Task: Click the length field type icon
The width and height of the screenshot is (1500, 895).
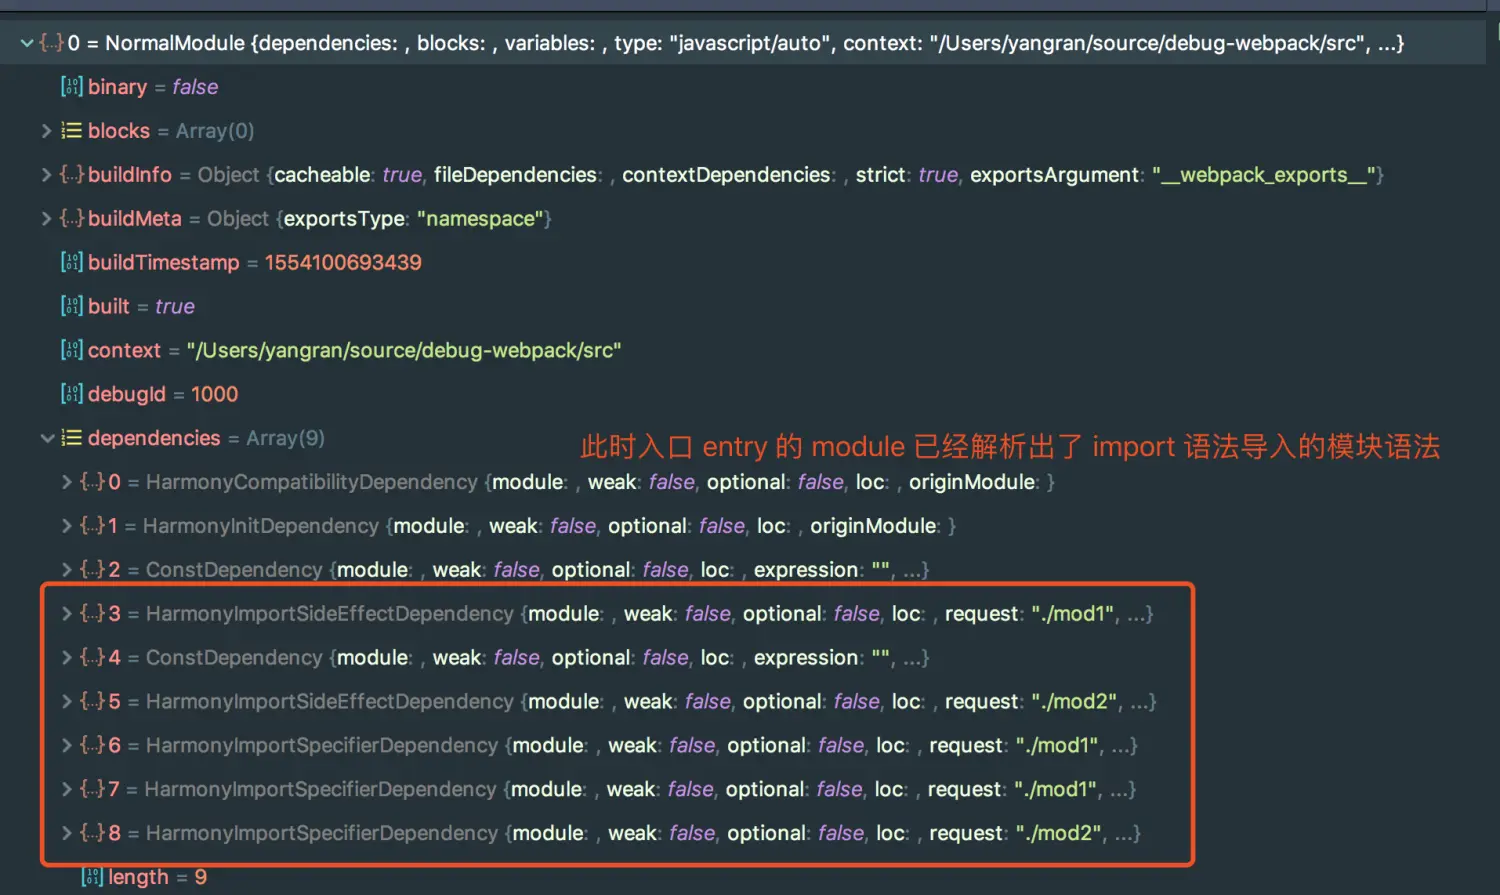Action: (92, 877)
